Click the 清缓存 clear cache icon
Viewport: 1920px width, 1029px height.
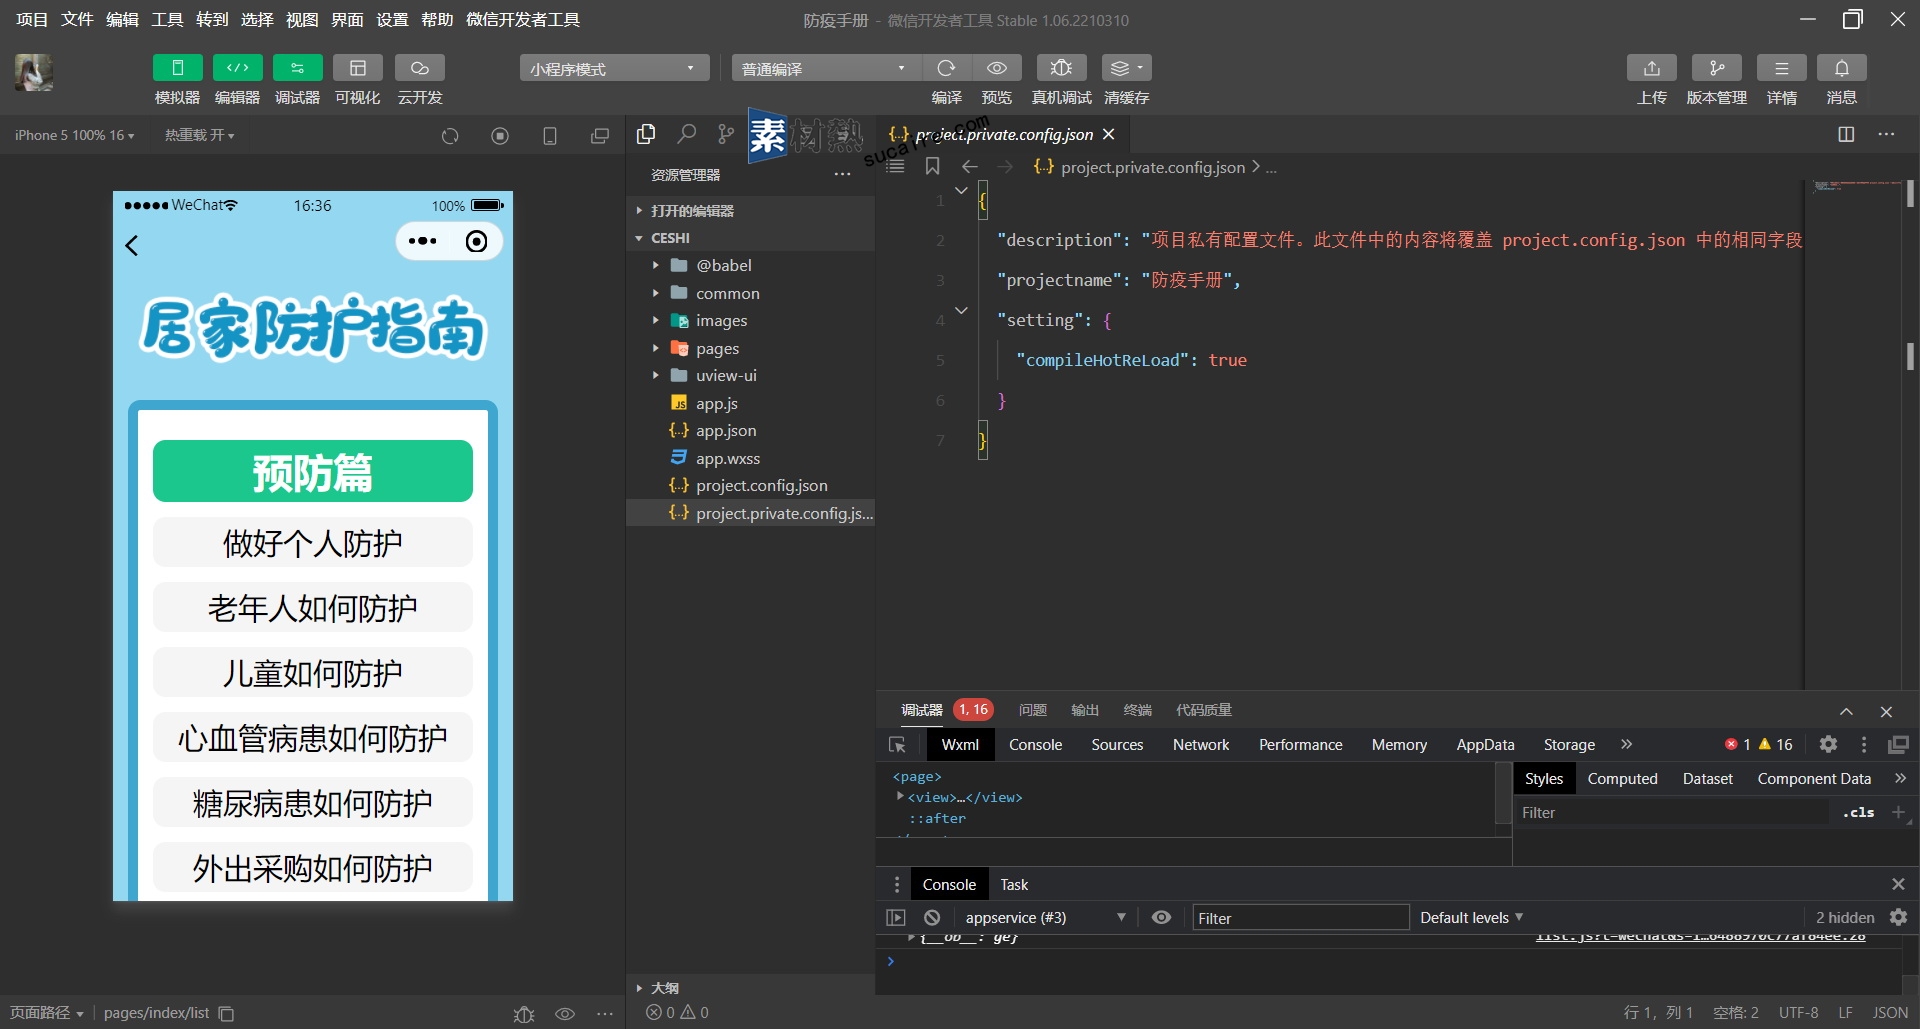click(1126, 68)
